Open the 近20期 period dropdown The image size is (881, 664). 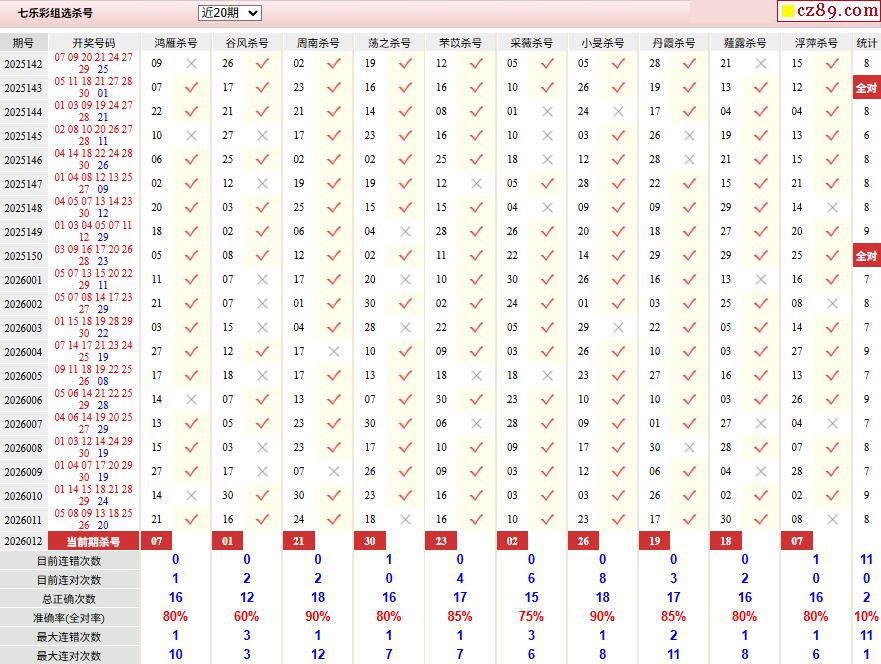coord(229,13)
